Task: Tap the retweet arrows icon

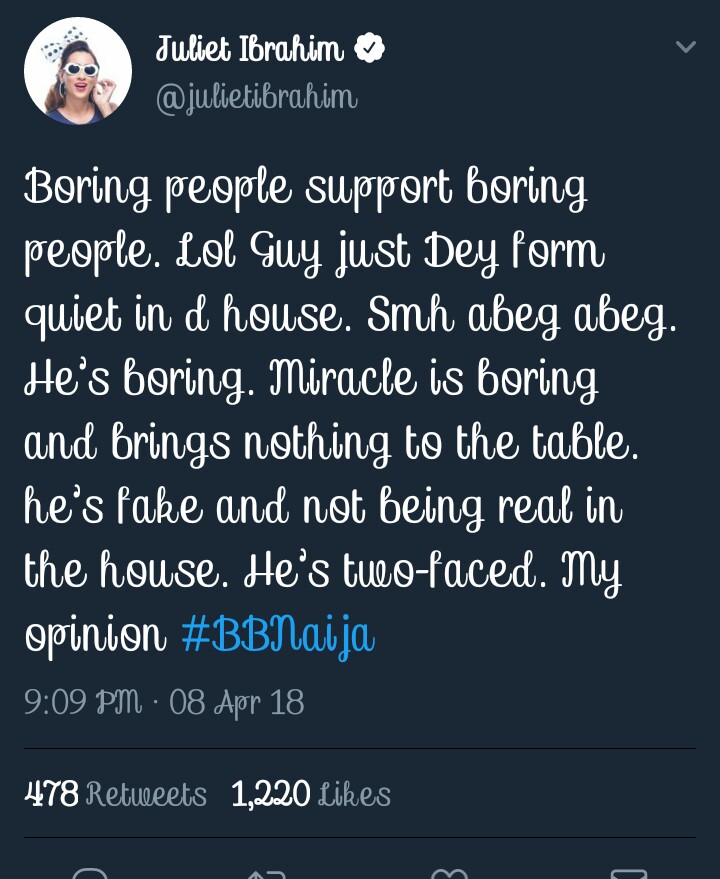Action: [266, 873]
